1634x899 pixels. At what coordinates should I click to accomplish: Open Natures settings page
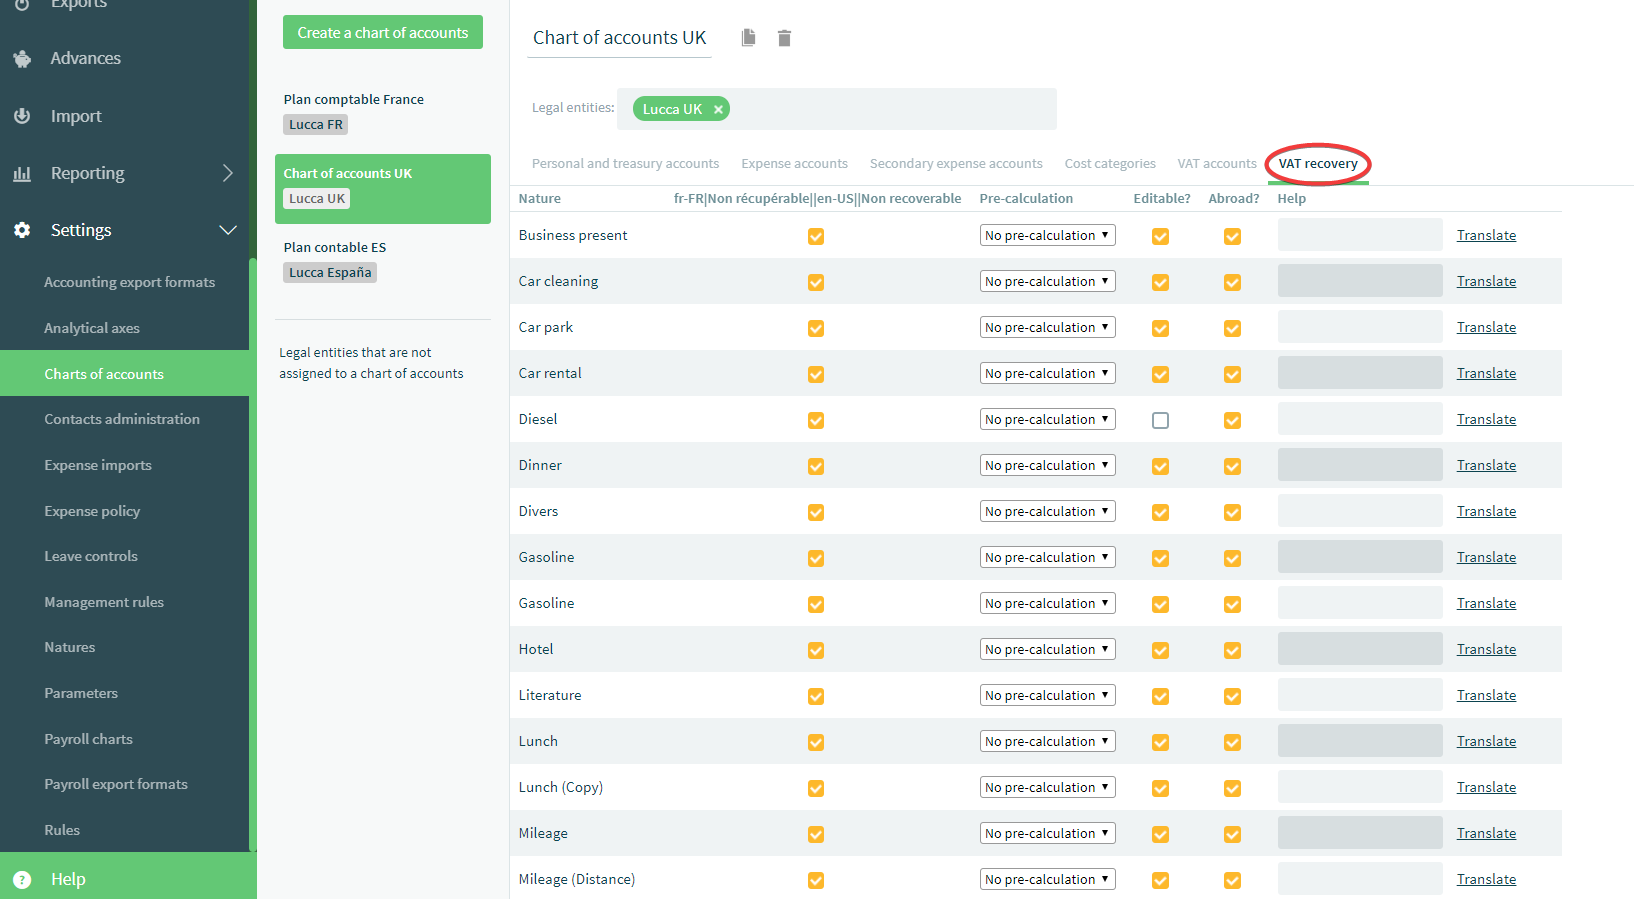[x=70, y=647]
